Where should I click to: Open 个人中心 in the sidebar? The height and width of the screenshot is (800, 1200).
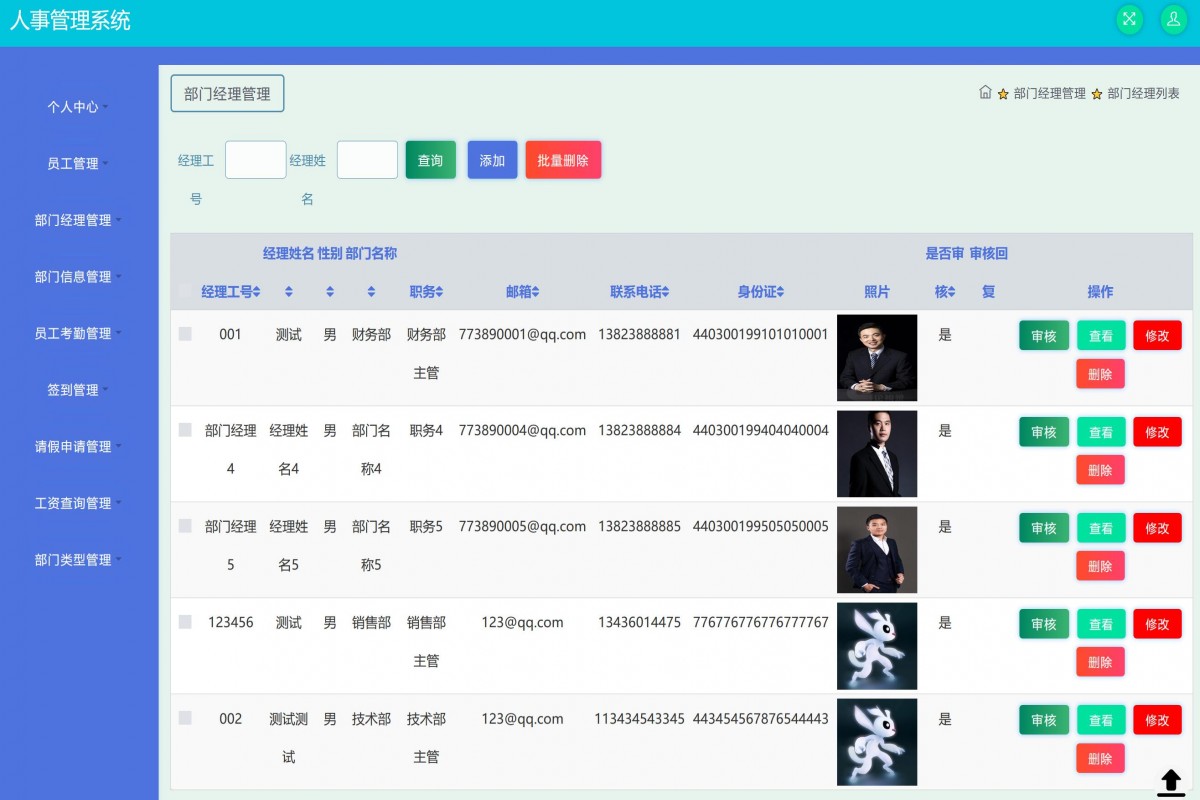(77, 107)
